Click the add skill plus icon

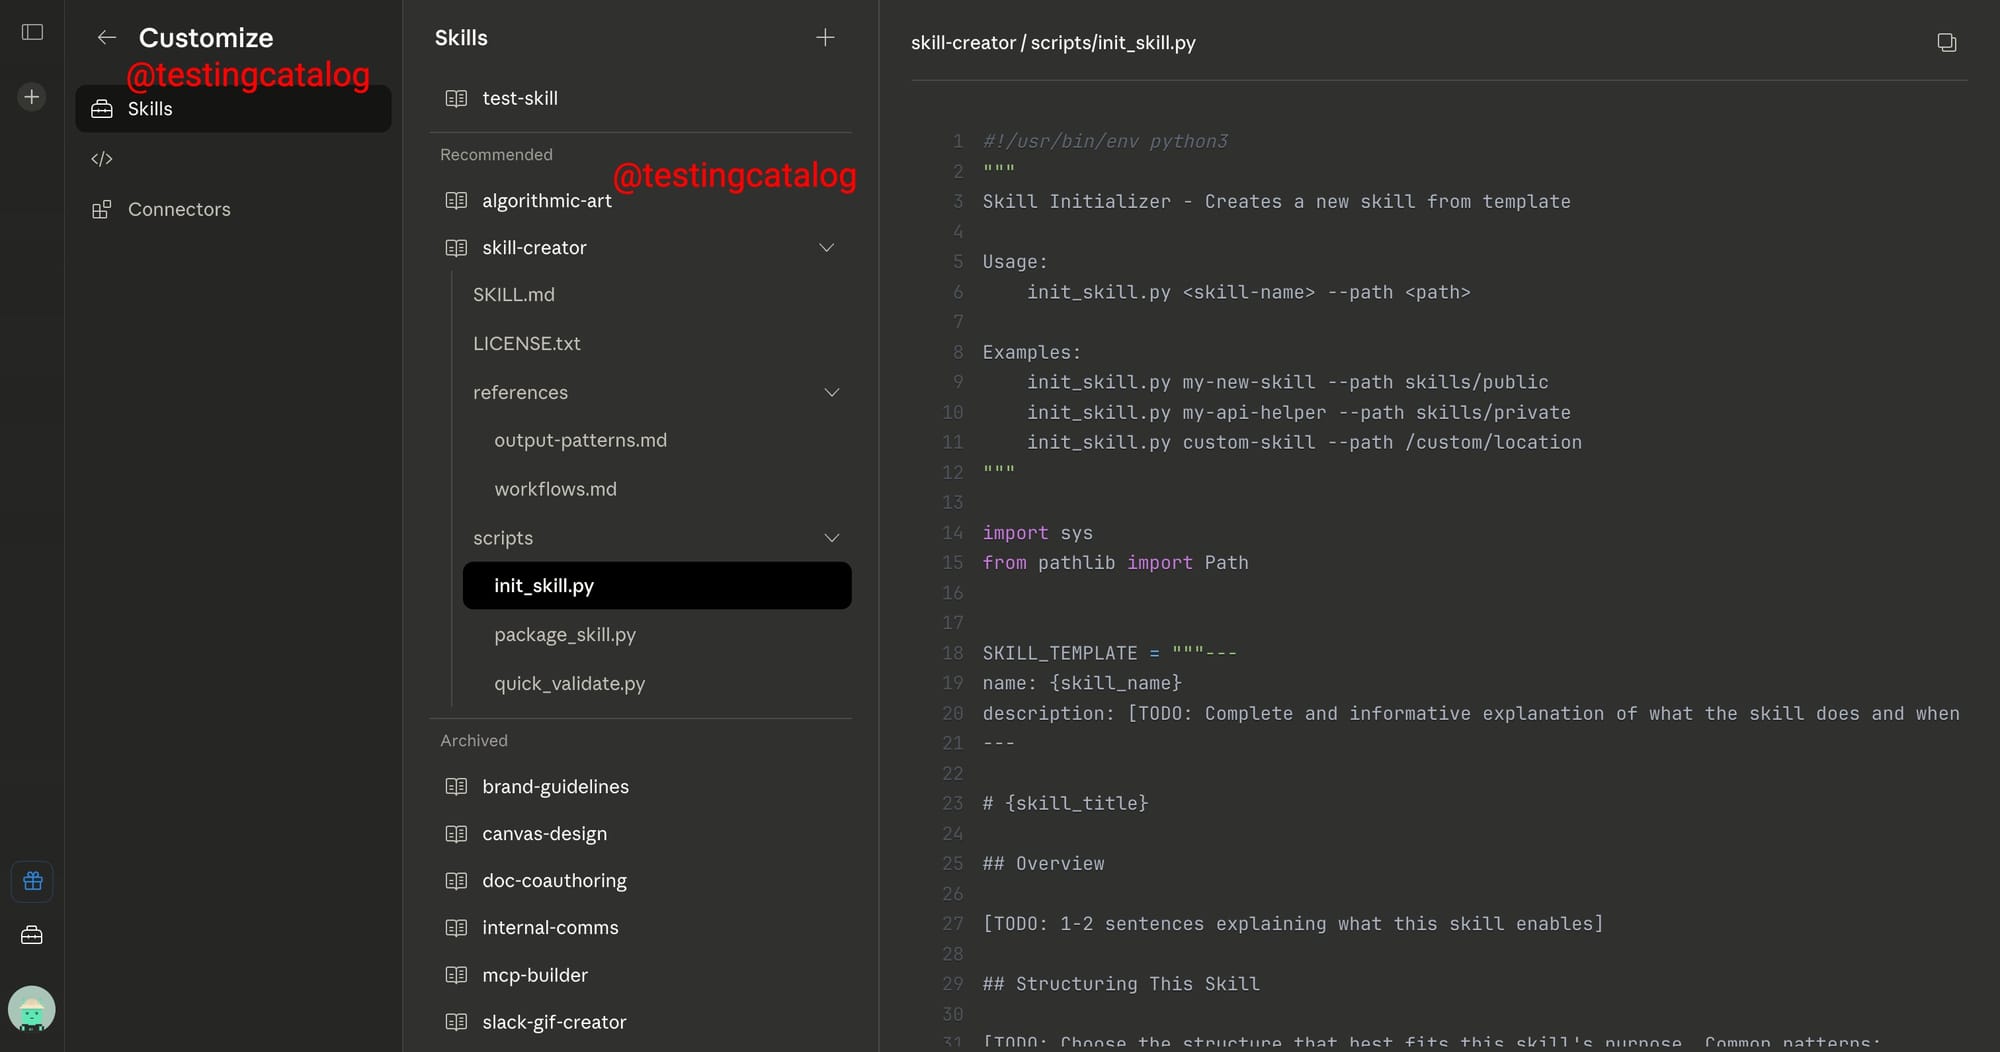pyautogui.click(x=825, y=38)
